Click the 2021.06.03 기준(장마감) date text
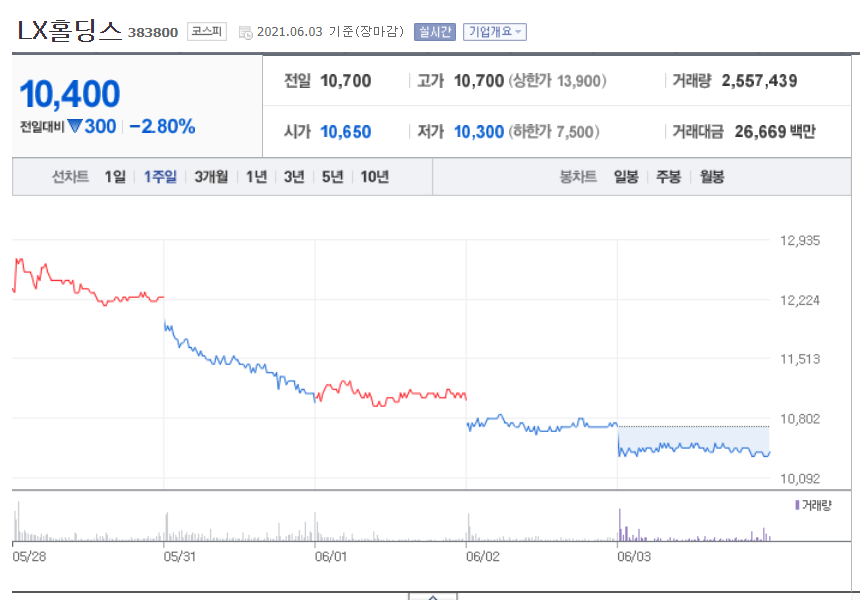This screenshot has width=860, height=600. click(x=330, y=32)
